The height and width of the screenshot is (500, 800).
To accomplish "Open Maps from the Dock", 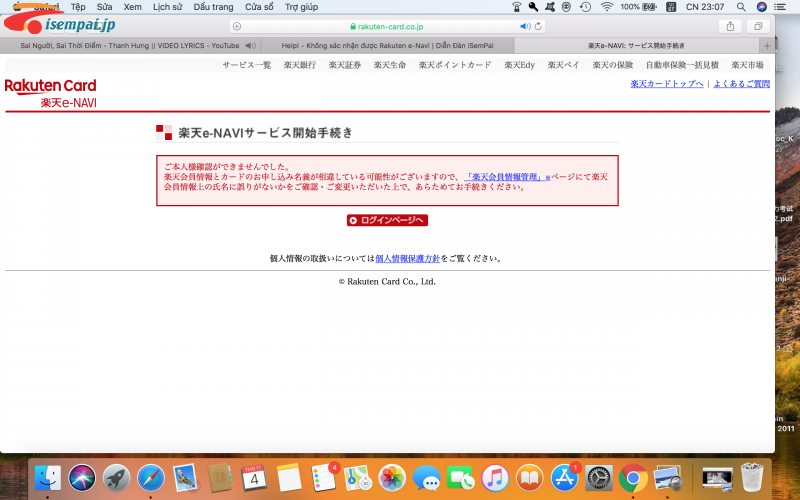I will (358, 478).
